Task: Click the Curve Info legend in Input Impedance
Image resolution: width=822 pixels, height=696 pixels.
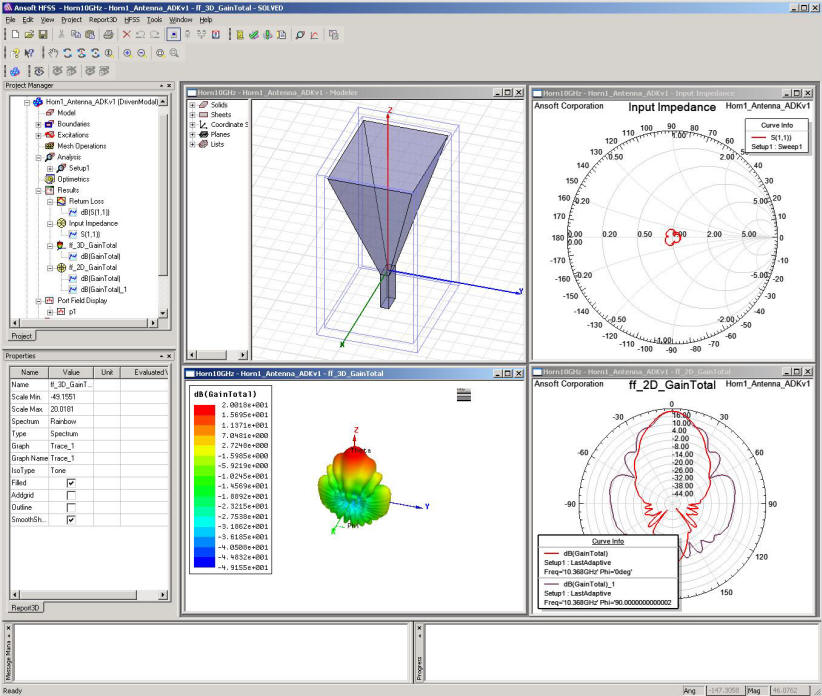Action: point(777,136)
